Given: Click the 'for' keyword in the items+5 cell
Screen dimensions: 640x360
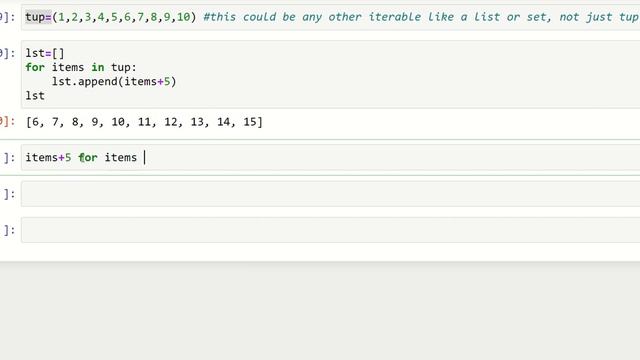Looking at the screenshot, I should 88,158.
